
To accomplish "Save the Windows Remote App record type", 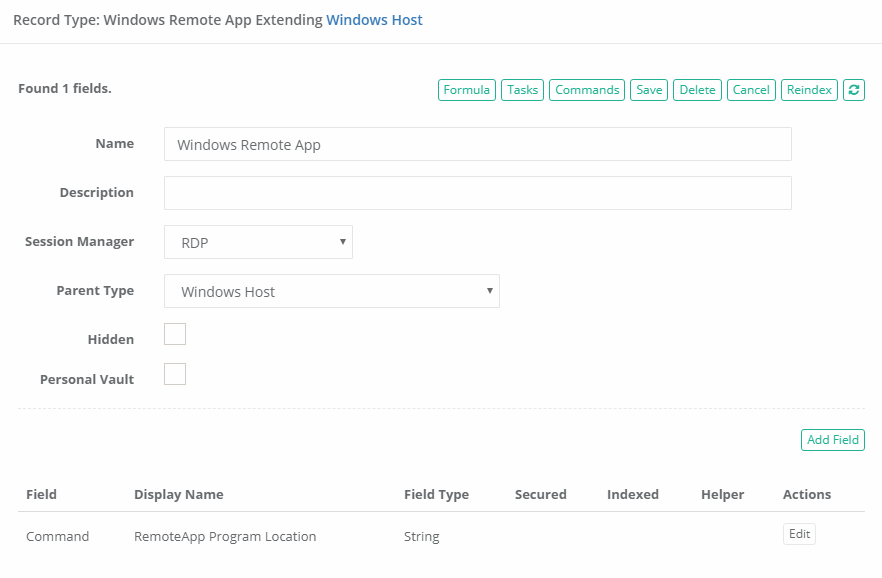I will coord(648,89).
